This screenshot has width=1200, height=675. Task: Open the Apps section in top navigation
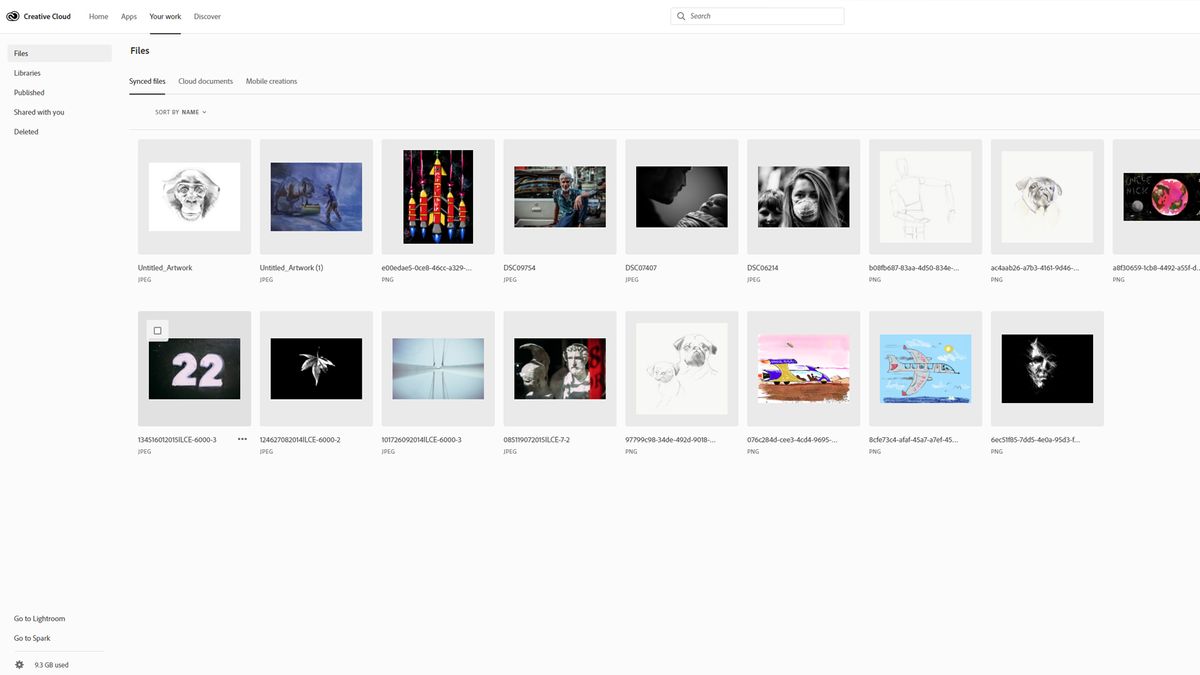128,16
